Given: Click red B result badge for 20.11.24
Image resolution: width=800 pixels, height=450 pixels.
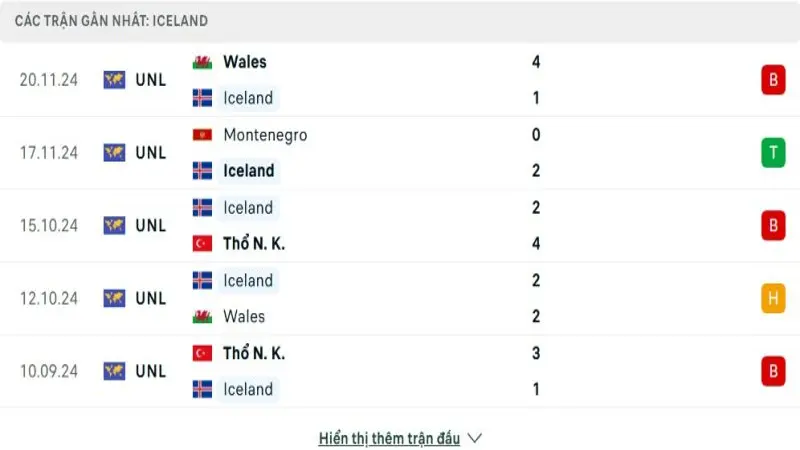Looking at the screenshot, I should pos(772,80).
